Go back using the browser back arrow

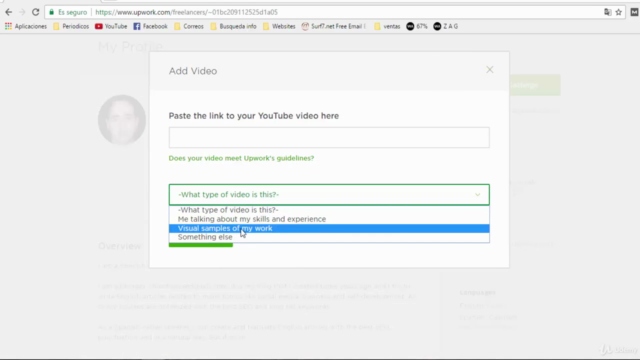(x=9, y=12)
